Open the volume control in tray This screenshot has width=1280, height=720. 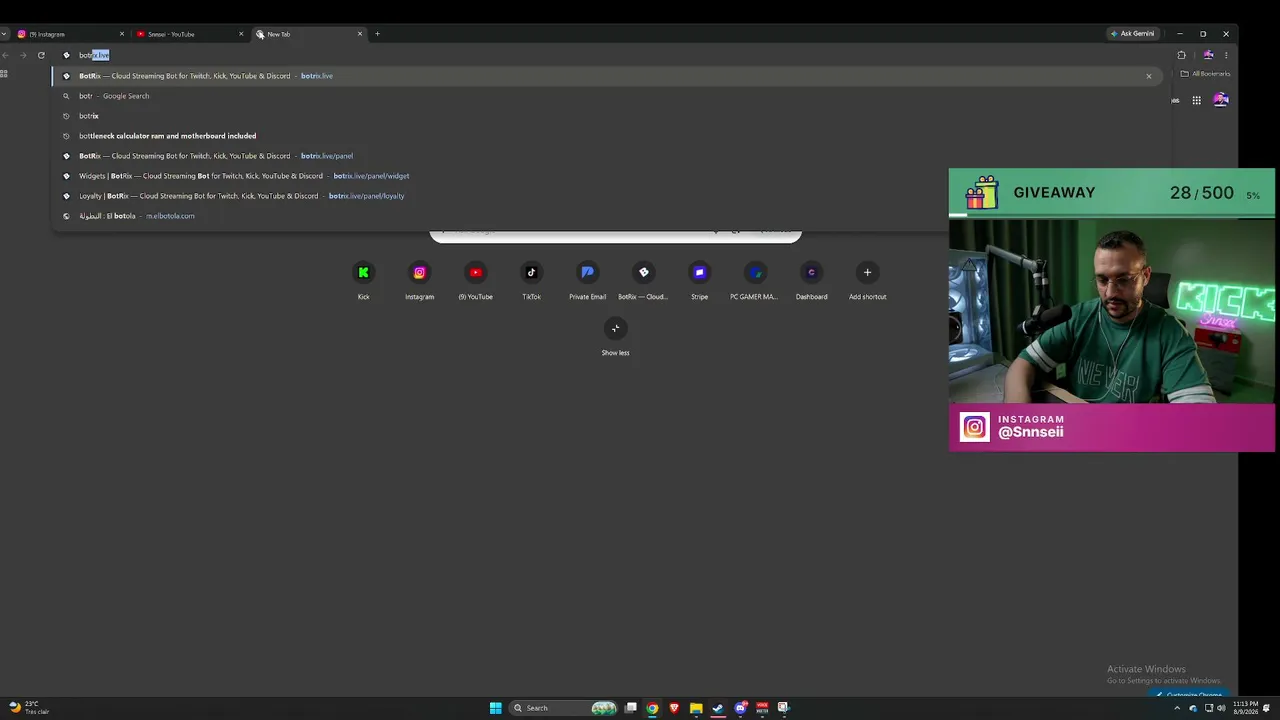click(1221, 708)
